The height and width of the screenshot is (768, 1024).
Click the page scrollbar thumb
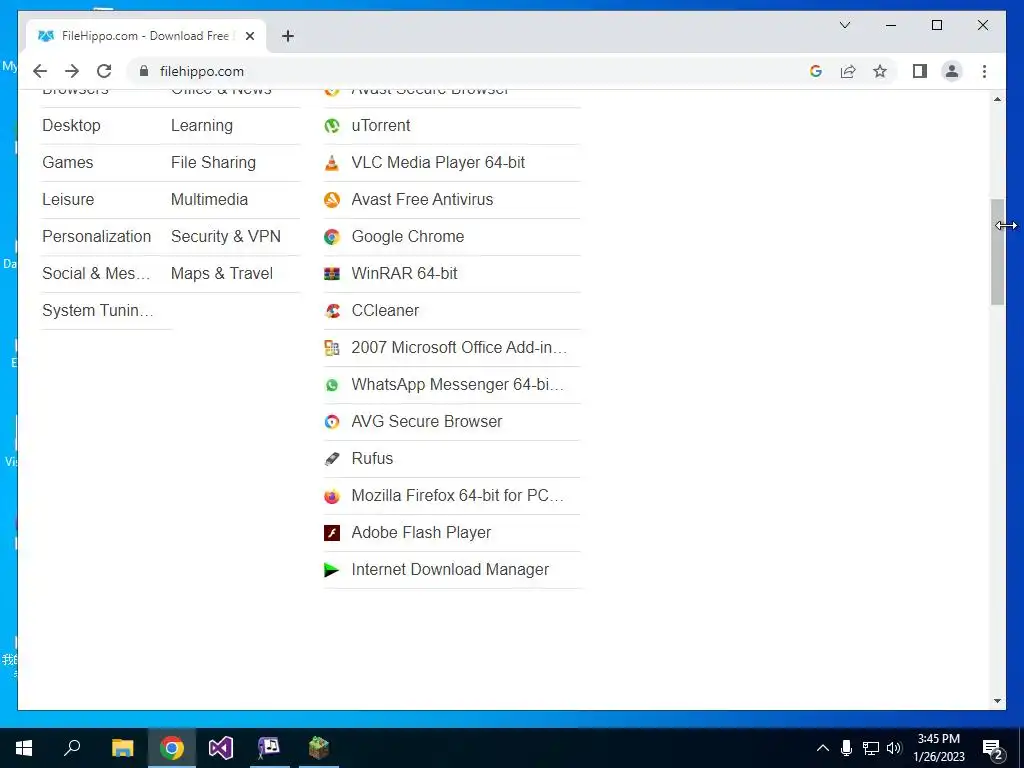click(x=997, y=252)
